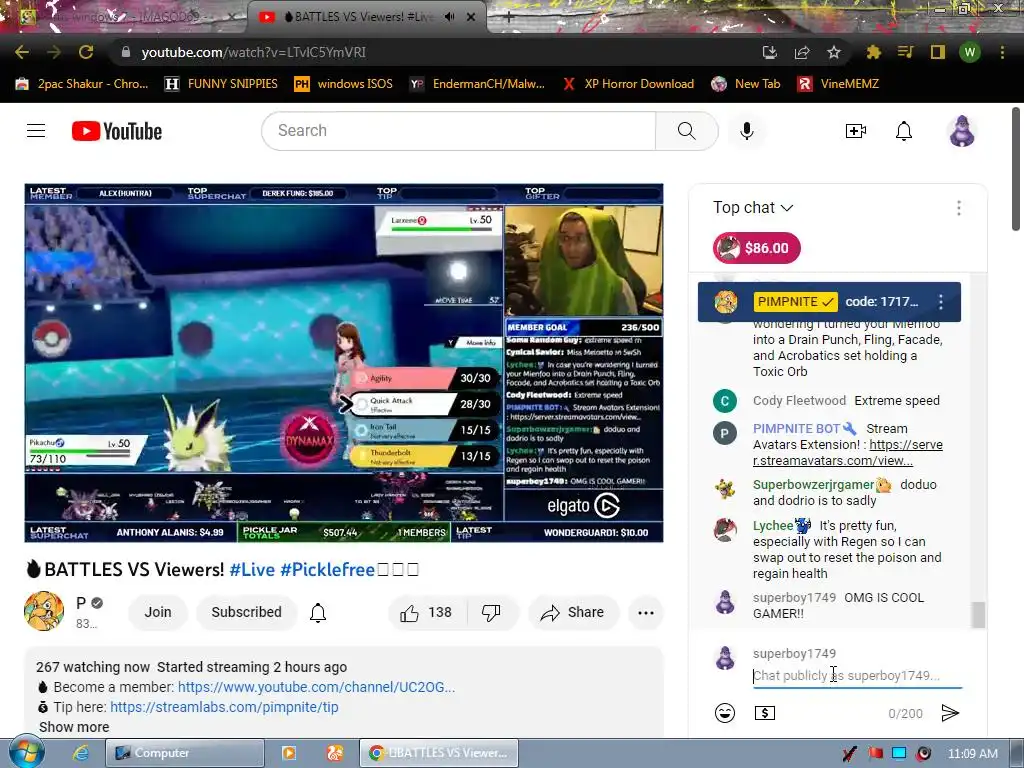This screenshot has height=768, width=1024.
Task: Open streamlabs pimpnite tip link
Action: pyautogui.click(x=224, y=707)
